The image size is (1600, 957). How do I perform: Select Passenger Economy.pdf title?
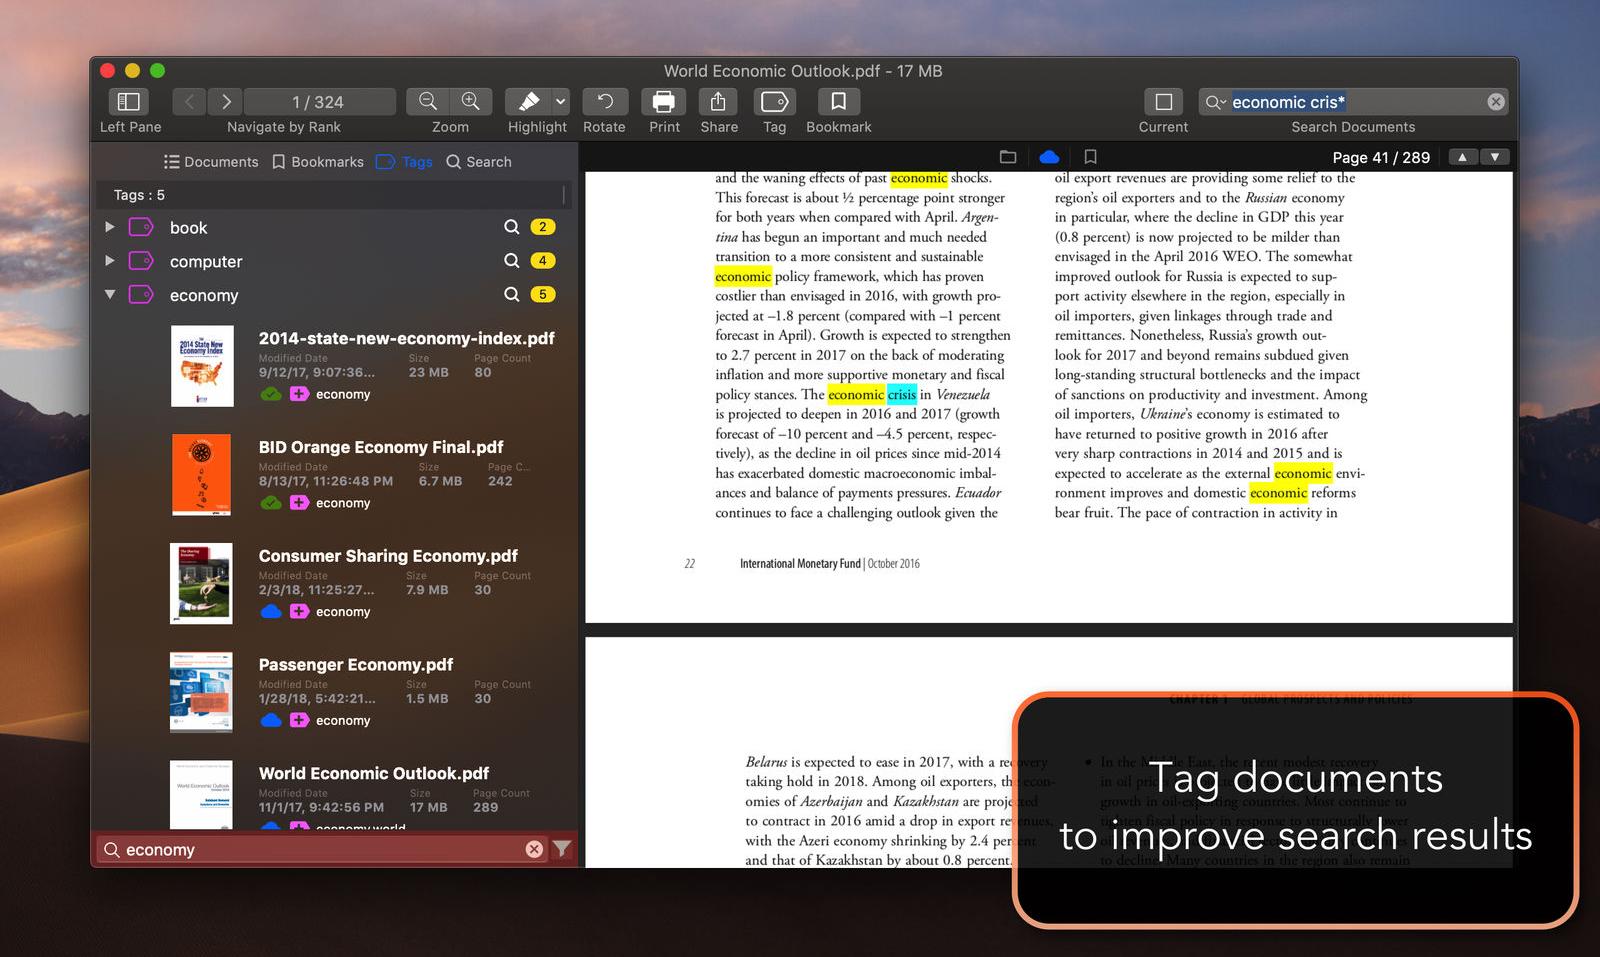[356, 665]
